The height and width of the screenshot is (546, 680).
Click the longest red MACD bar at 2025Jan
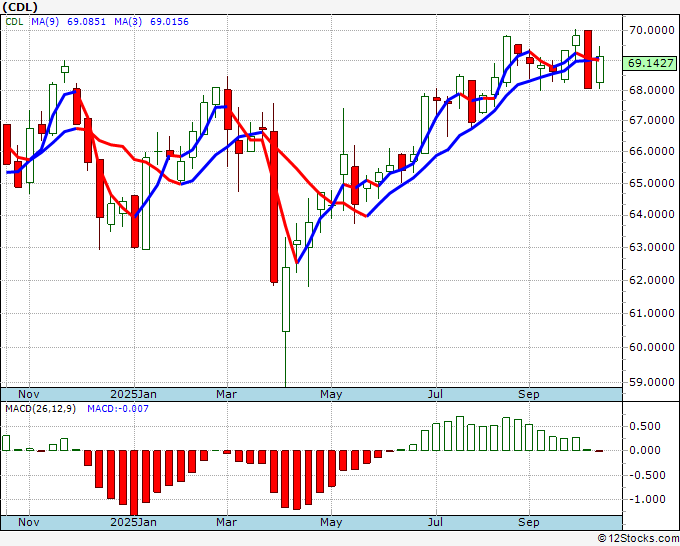[x=134, y=483]
